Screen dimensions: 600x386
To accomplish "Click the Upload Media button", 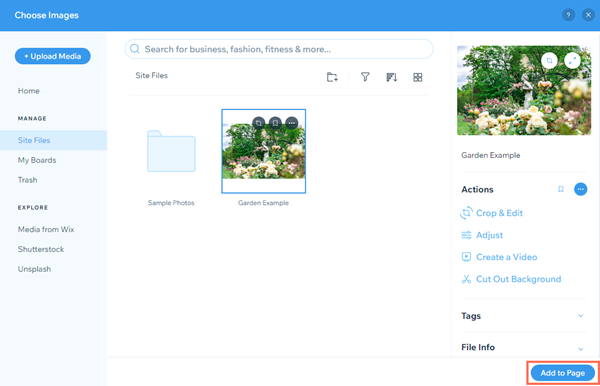I will click(x=52, y=56).
